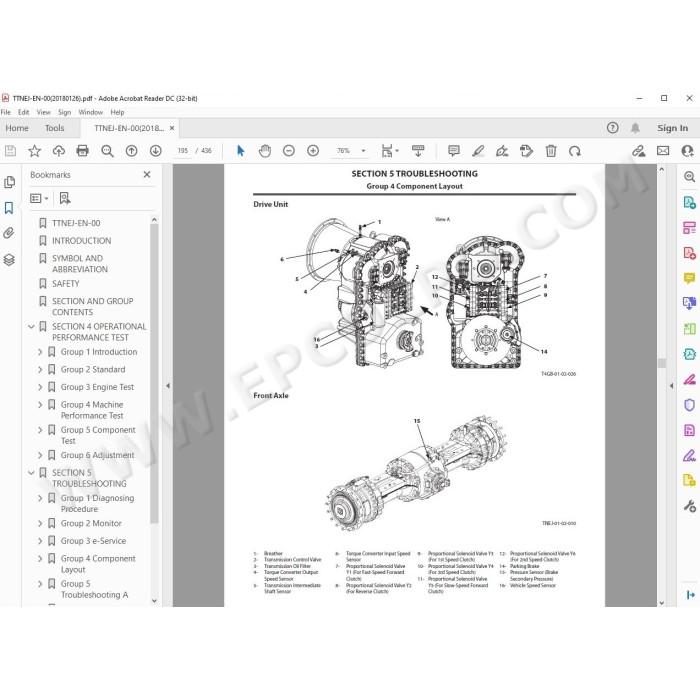700x700 pixels.
Task: Open the Bookmarks panel icon
Action: tap(9, 208)
